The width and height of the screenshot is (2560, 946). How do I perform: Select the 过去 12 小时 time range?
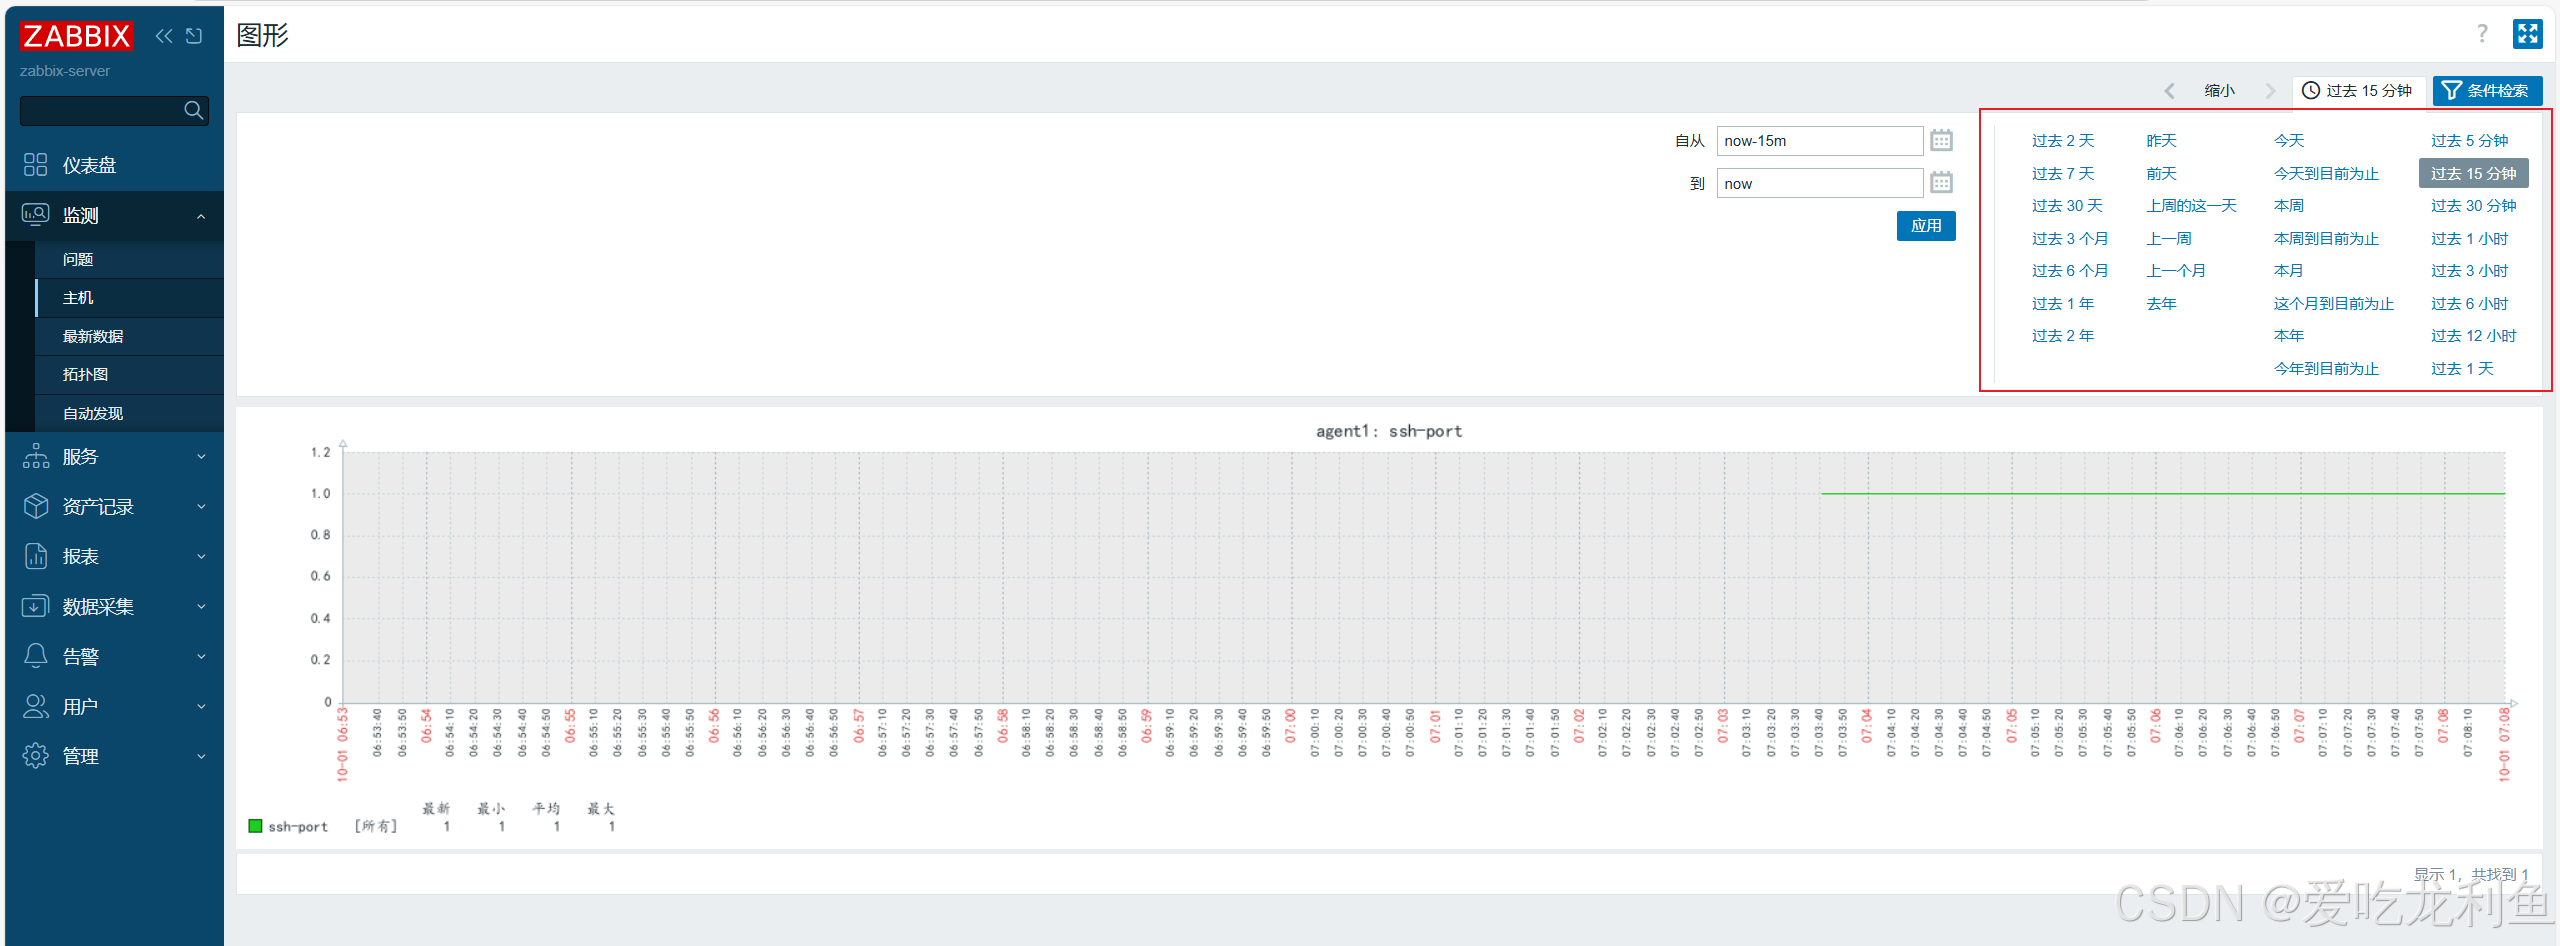pos(2473,336)
